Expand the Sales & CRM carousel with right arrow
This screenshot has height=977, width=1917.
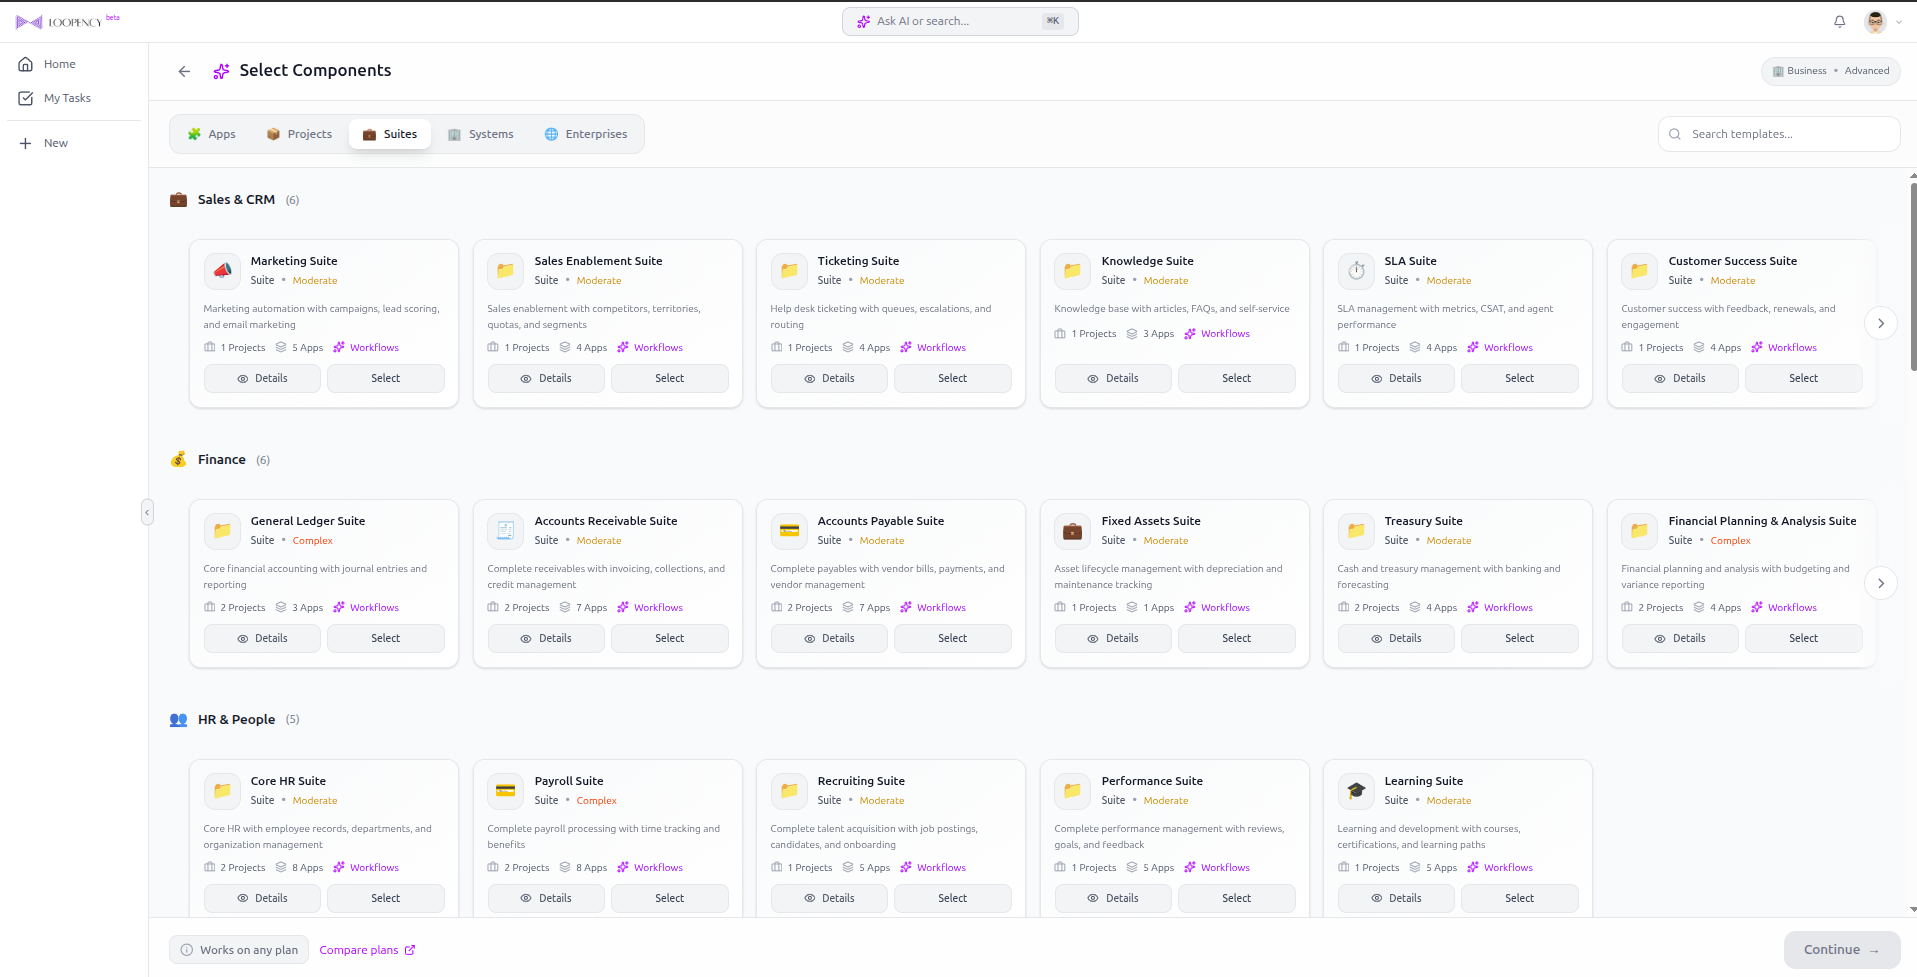point(1881,323)
